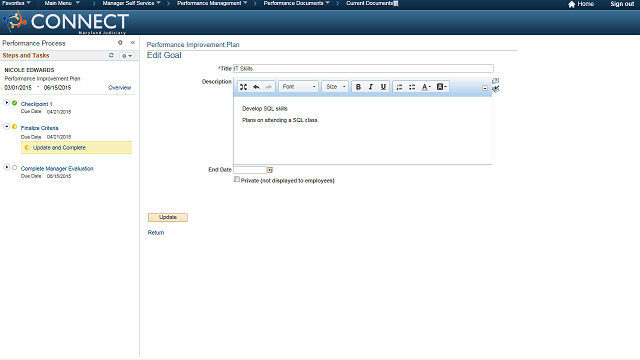Undo last edit in description editor
This screenshot has height=360, width=640.
click(256, 87)
